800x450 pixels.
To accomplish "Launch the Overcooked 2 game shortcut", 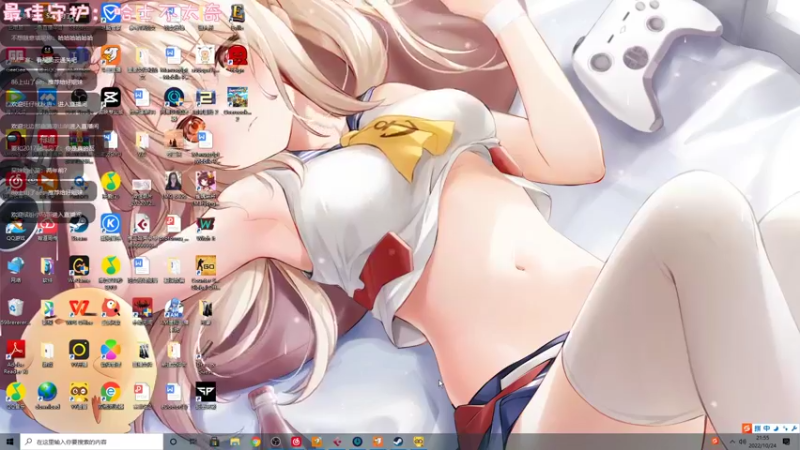I will (237, 97).
